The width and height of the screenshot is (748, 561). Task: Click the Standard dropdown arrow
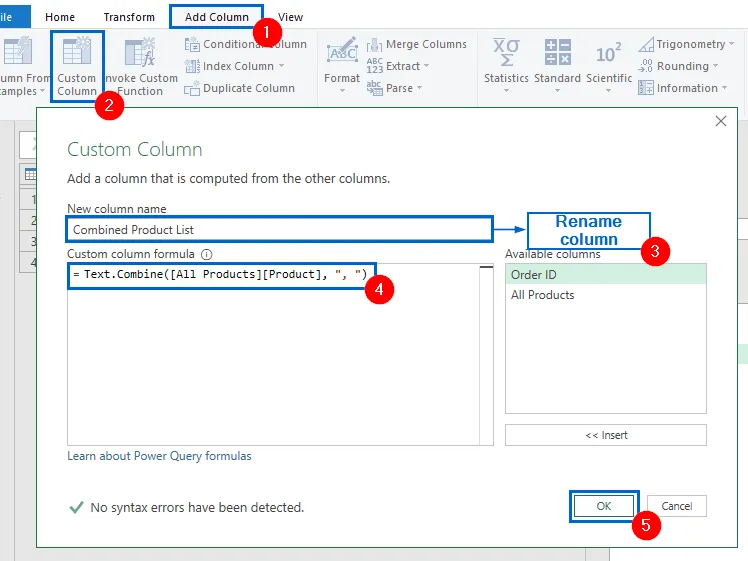(557, 90)
